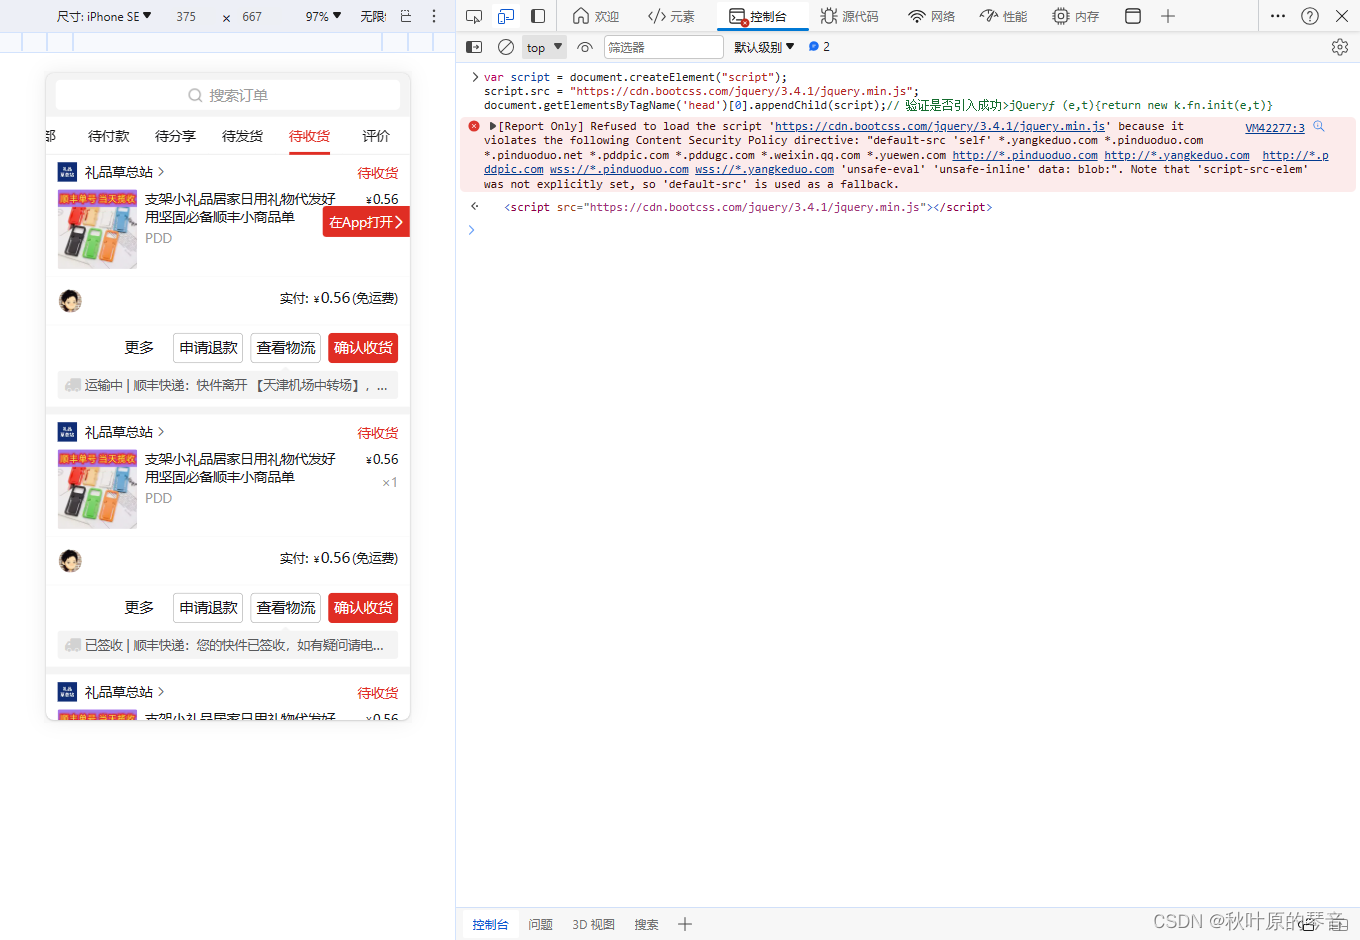The height and width of the screenshot is (940, 1360).
Task: Tap 确认收货 on the second order
Action: click(363, 607)
